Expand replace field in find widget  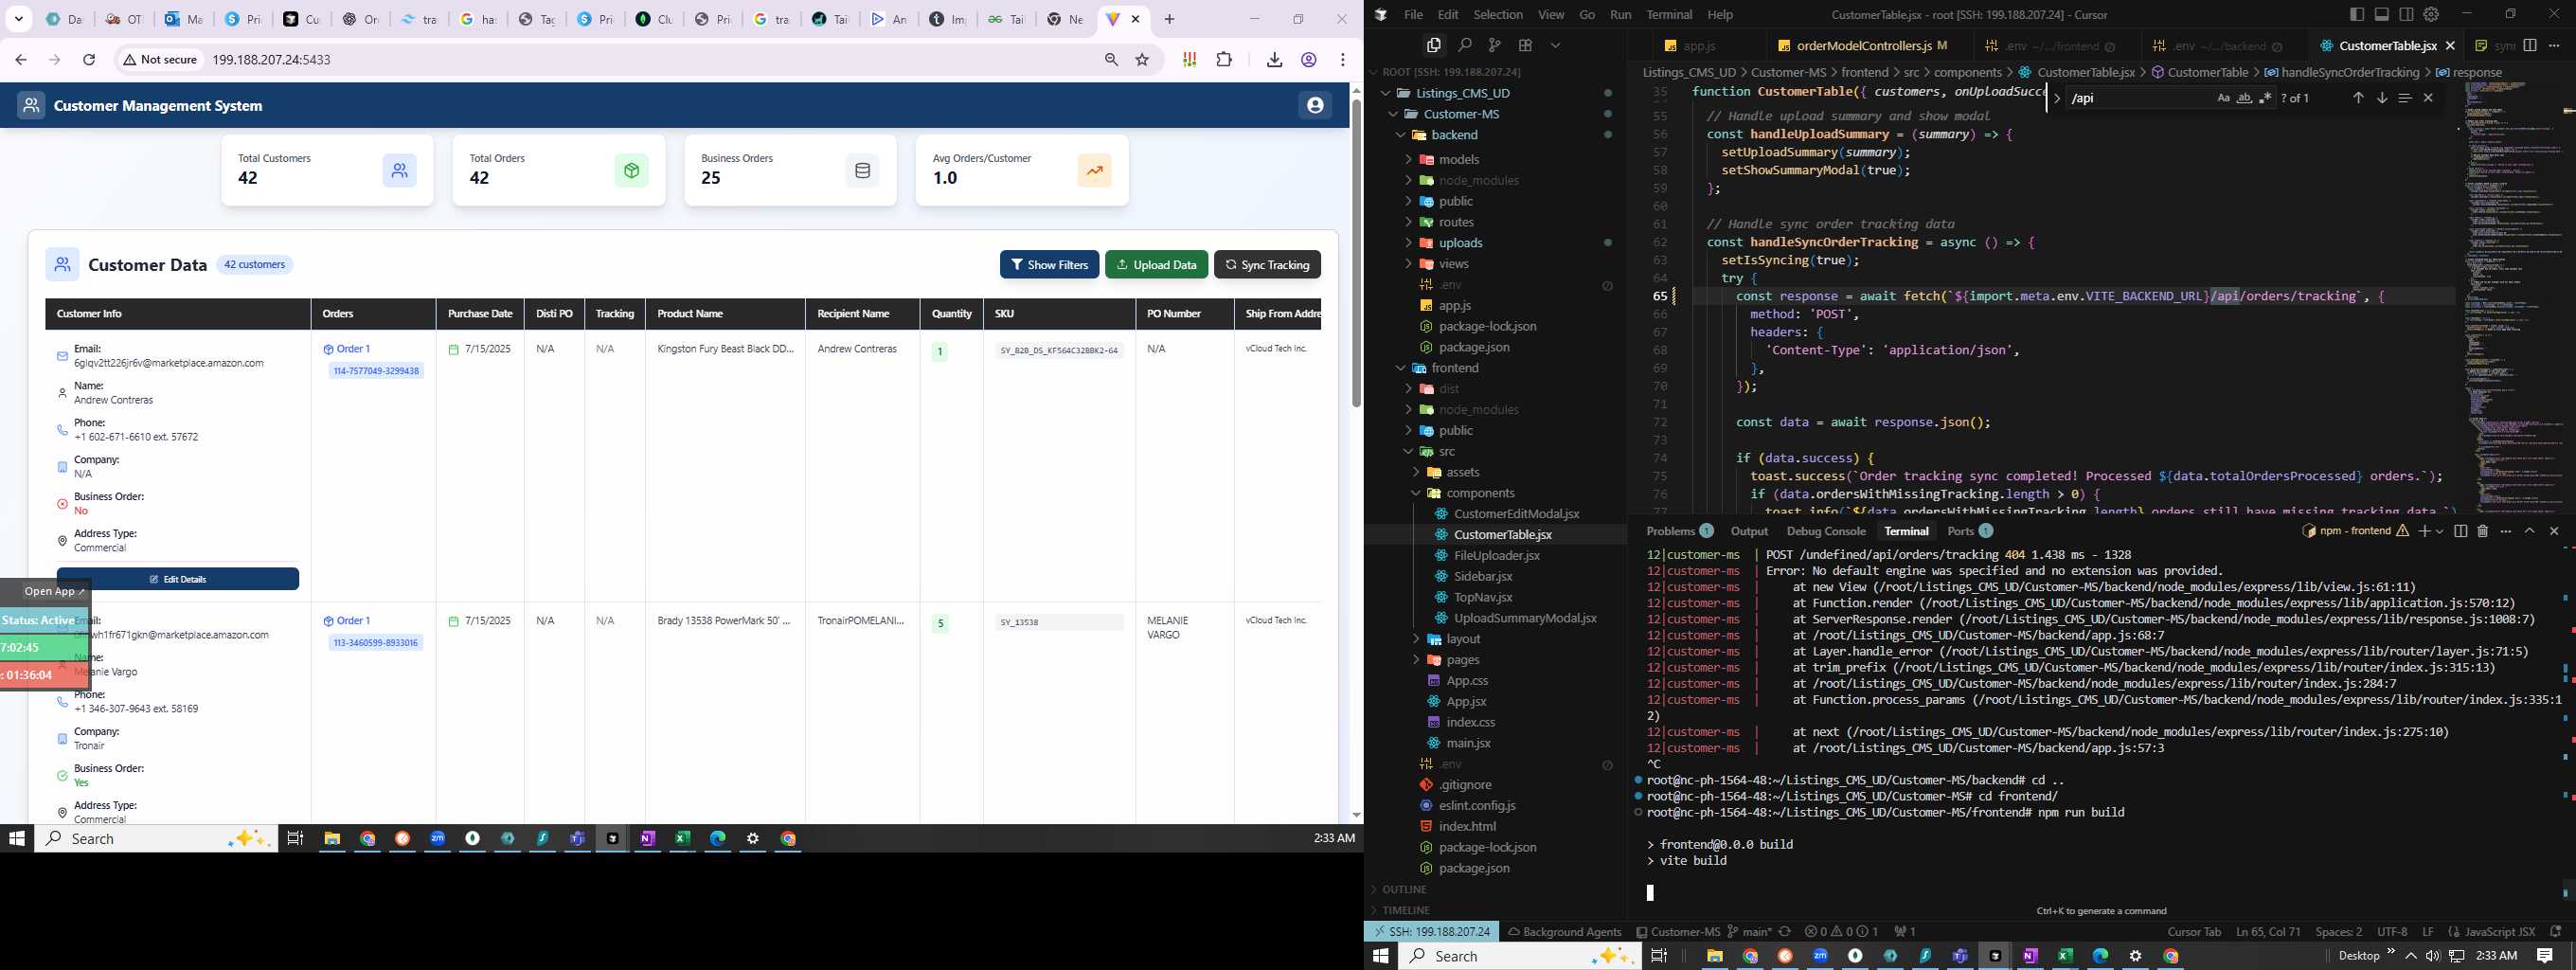[x=2057, y=98]
